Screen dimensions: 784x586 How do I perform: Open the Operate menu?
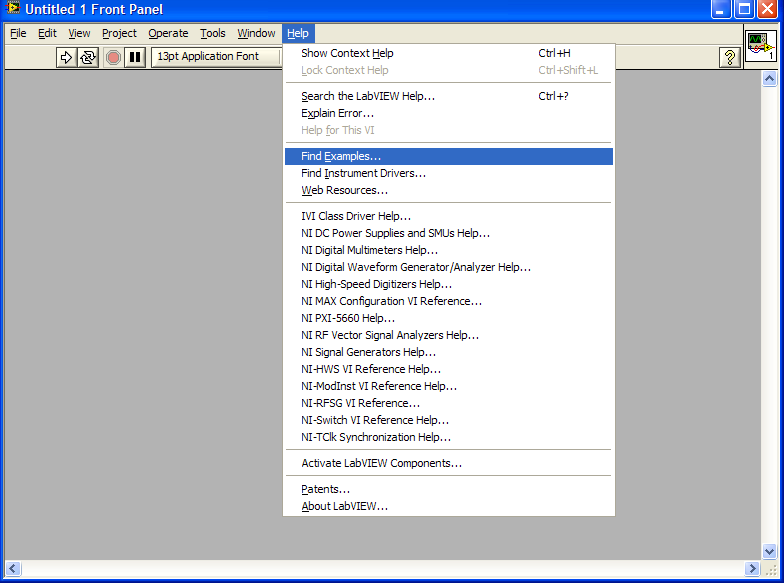click(x=168, y=34)
